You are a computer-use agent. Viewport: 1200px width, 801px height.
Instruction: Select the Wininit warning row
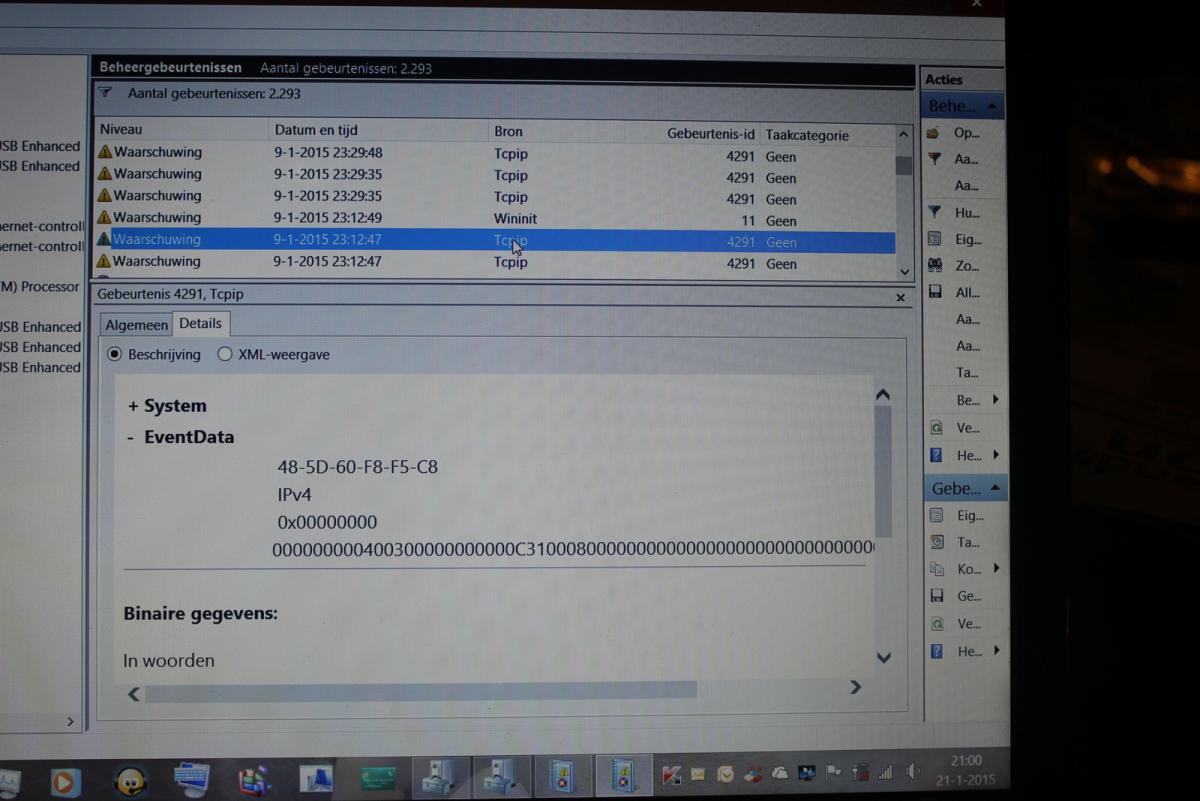coord(495,219)
